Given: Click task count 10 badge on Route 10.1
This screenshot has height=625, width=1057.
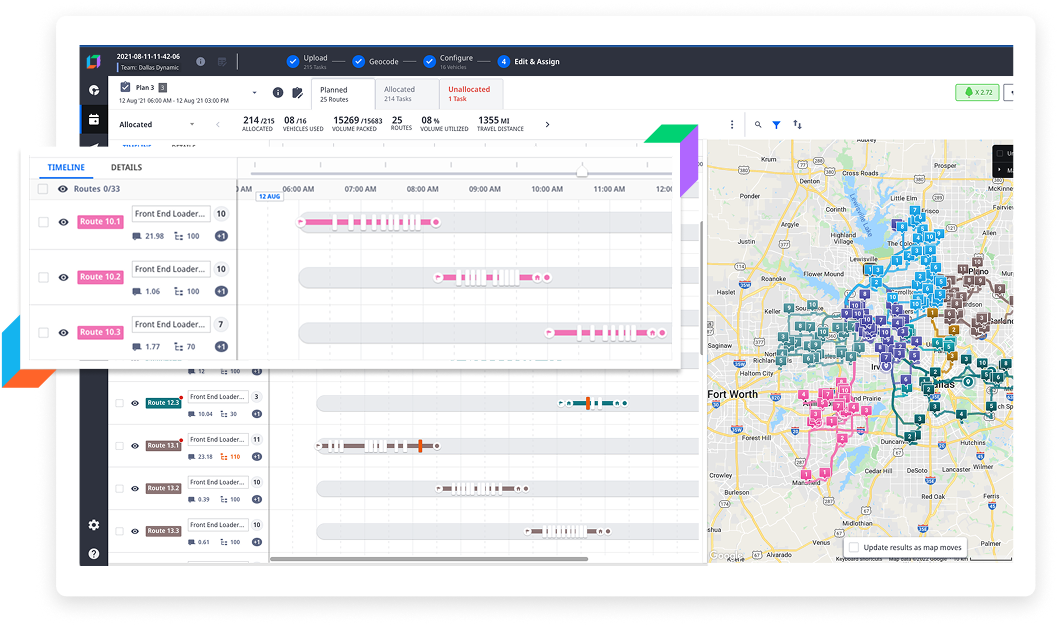Looking at the screenshot, I should tap(221, 214).
